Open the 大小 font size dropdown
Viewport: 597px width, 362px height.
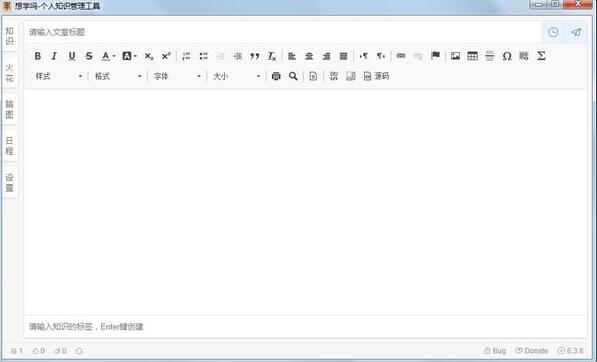236,76
